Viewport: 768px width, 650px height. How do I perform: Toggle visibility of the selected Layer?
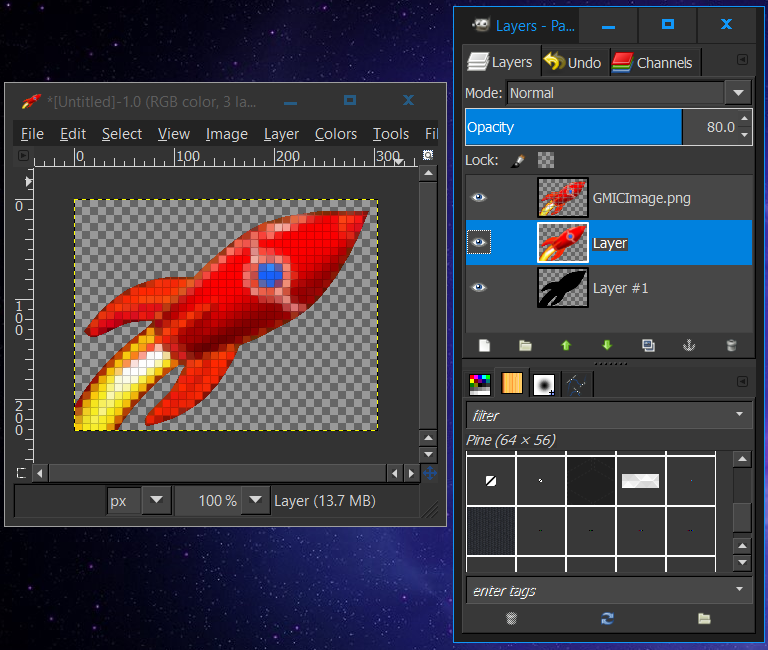pos(479,242)
